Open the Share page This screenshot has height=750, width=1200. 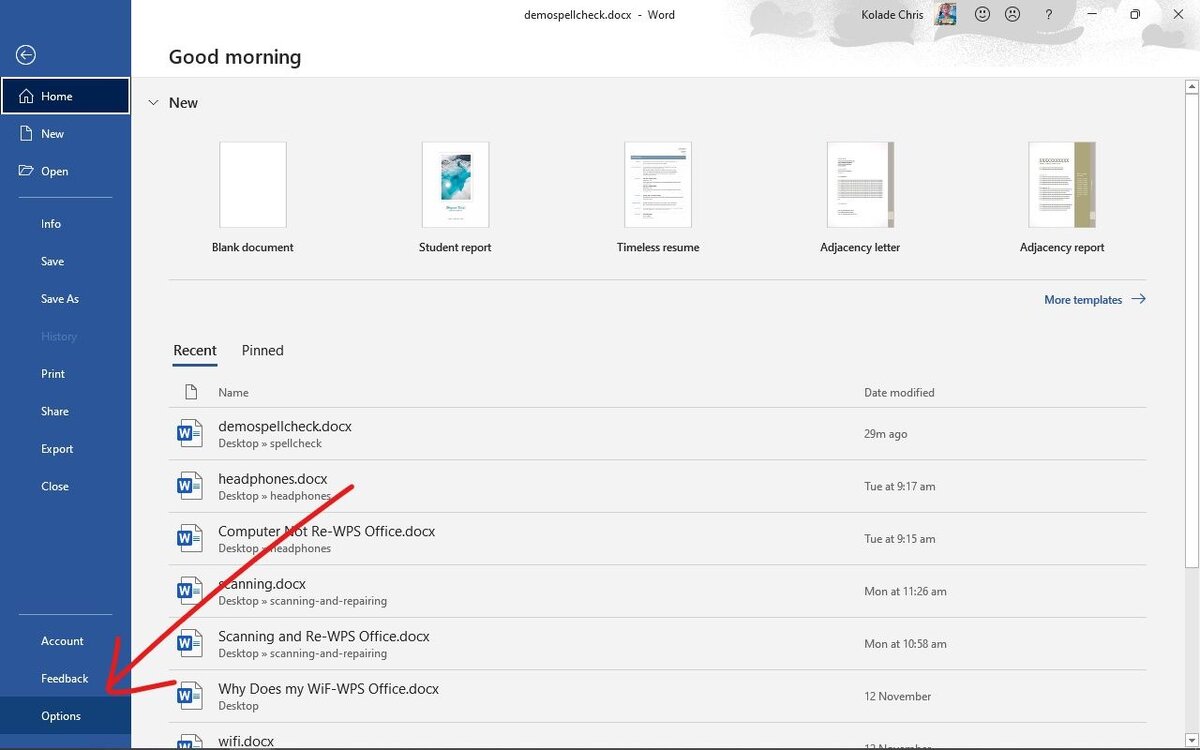click(65, 411)
